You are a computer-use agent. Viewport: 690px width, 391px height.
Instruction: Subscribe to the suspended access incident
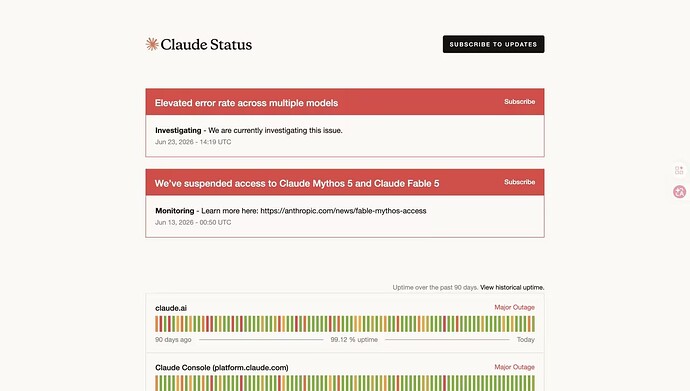519,182
